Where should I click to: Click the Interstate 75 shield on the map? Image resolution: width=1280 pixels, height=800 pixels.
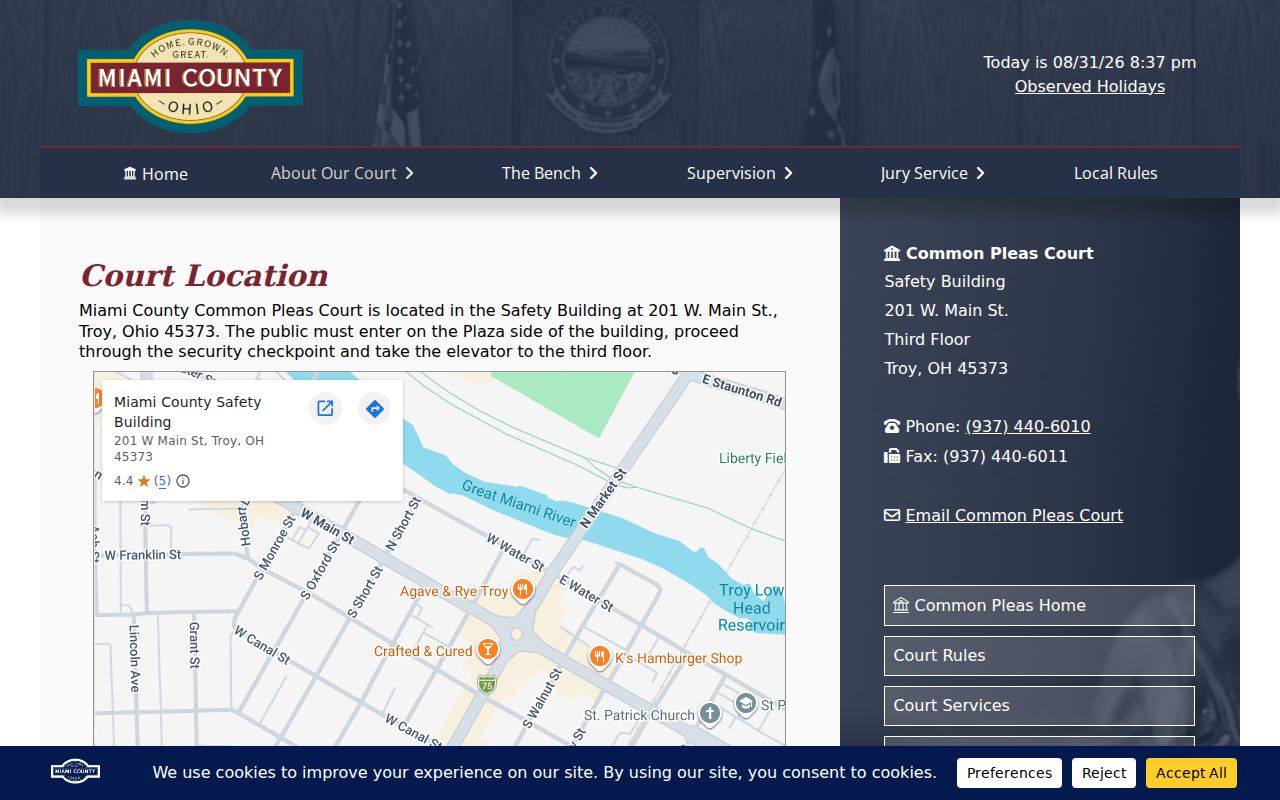click(487, 684)
